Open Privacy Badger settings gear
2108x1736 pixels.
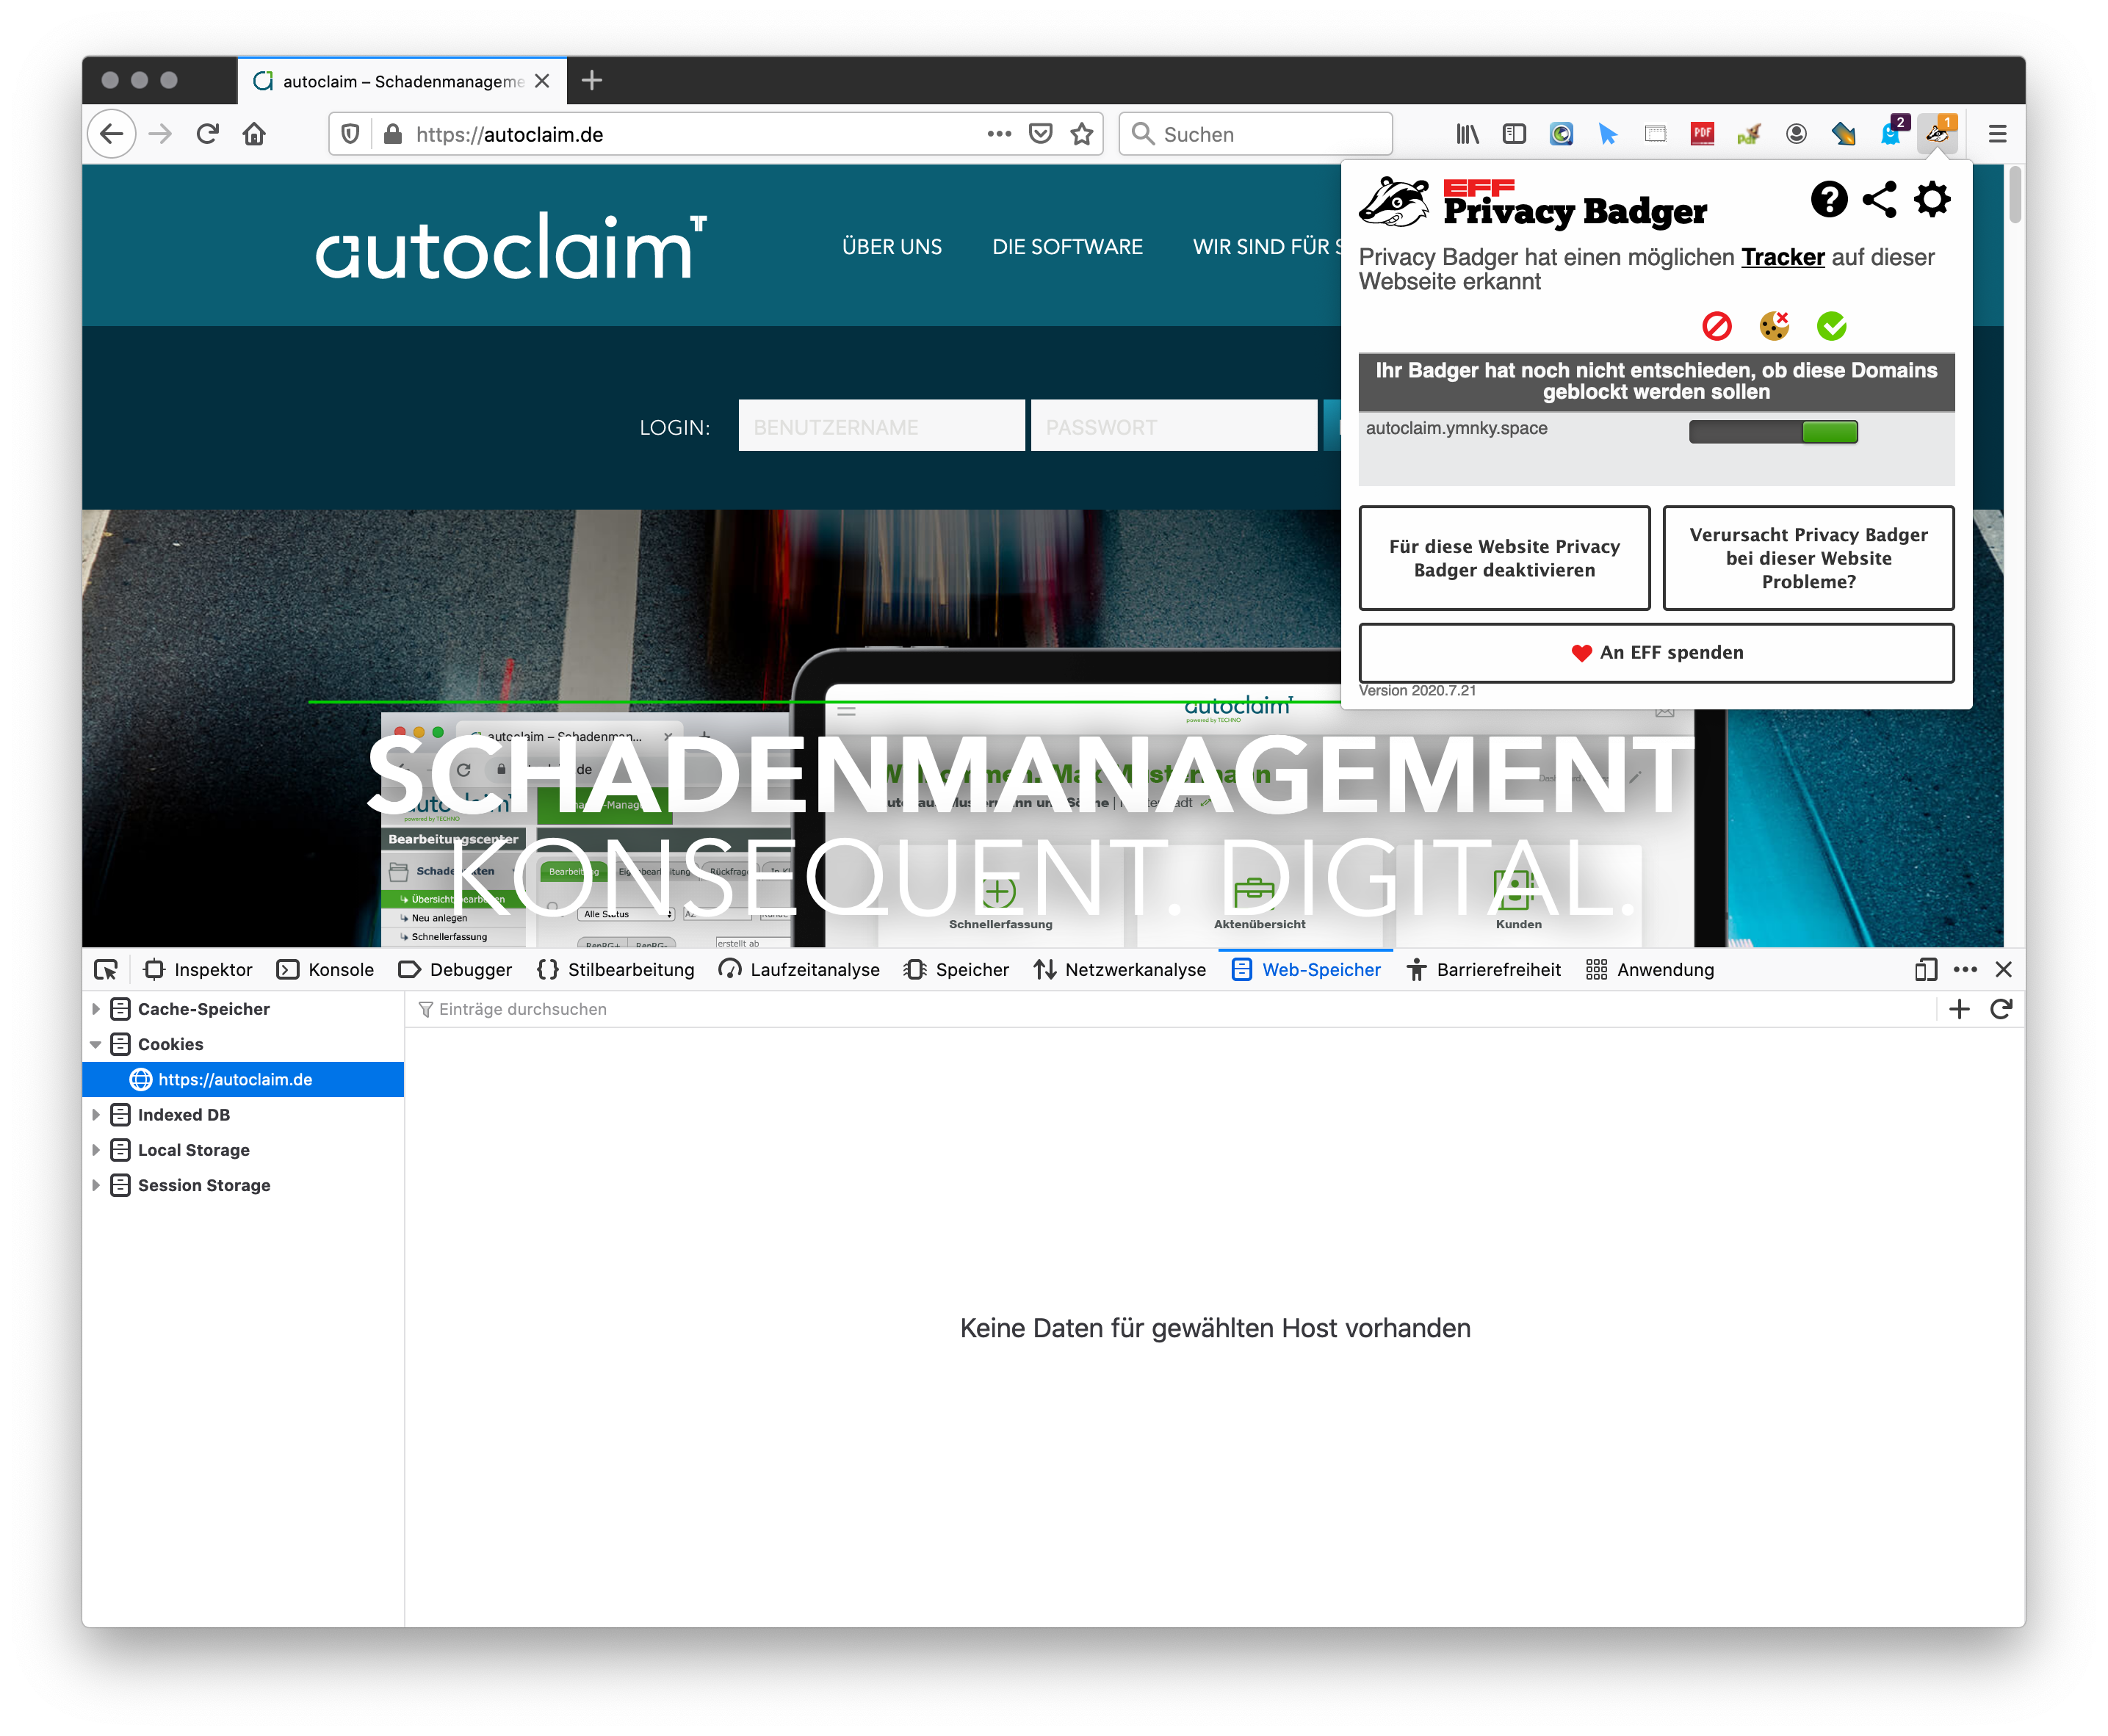pyautogui.click(x=1931, y=199)
